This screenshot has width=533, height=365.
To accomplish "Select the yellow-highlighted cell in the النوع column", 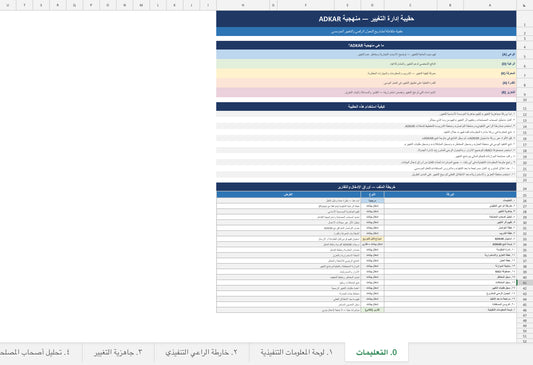I will [373, 239].
